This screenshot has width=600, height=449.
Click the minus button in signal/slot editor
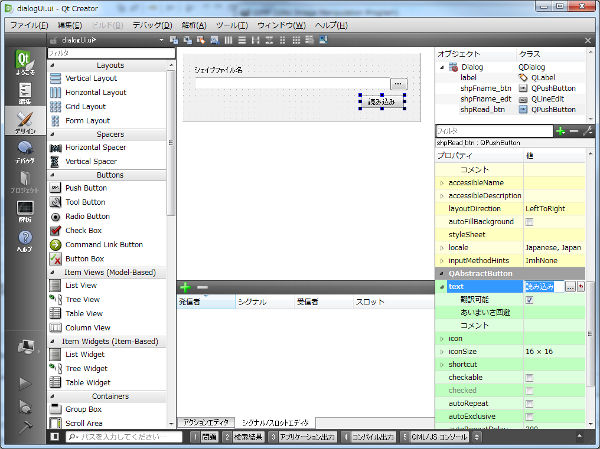coord(202,287)
